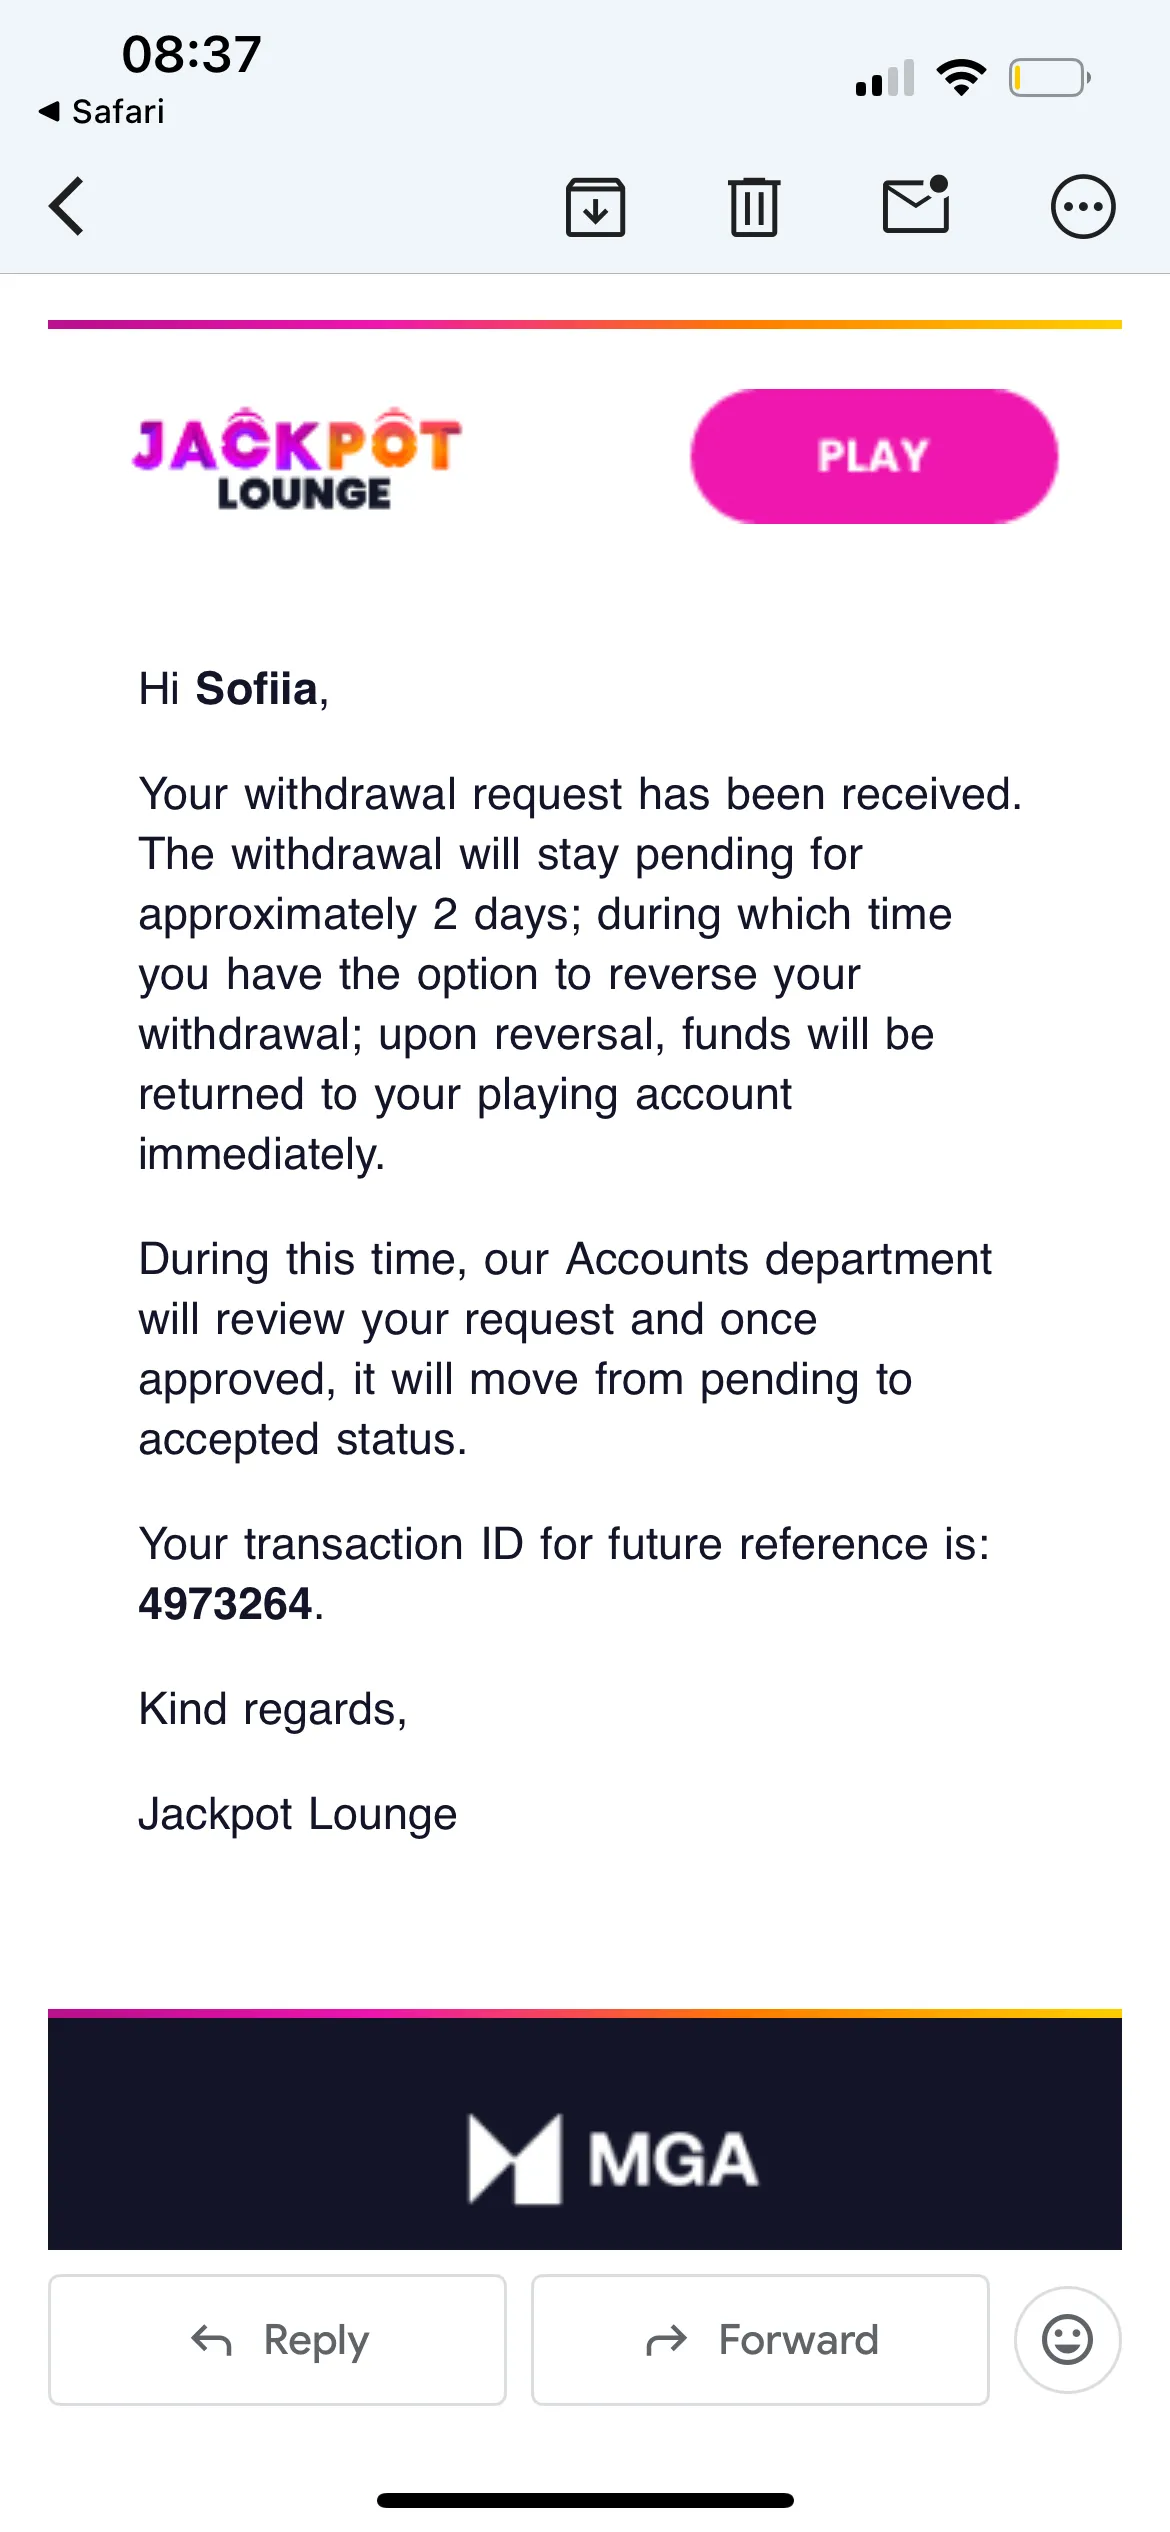1170x2532 pixels.
Task: Tap the Jackpot Lounge logo image
Action: 297,460
